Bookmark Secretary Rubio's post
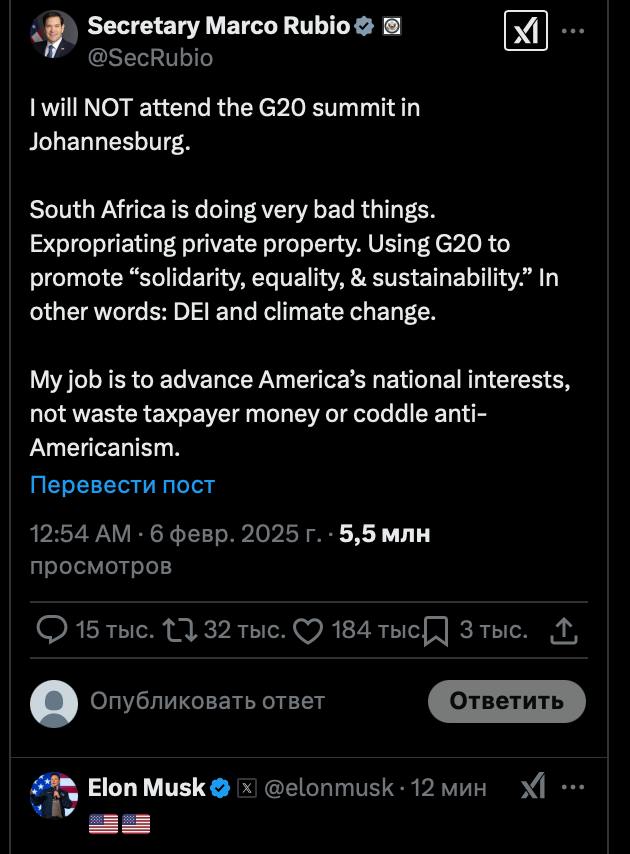This screenshot has width=630, height=854. click(435, 631)
